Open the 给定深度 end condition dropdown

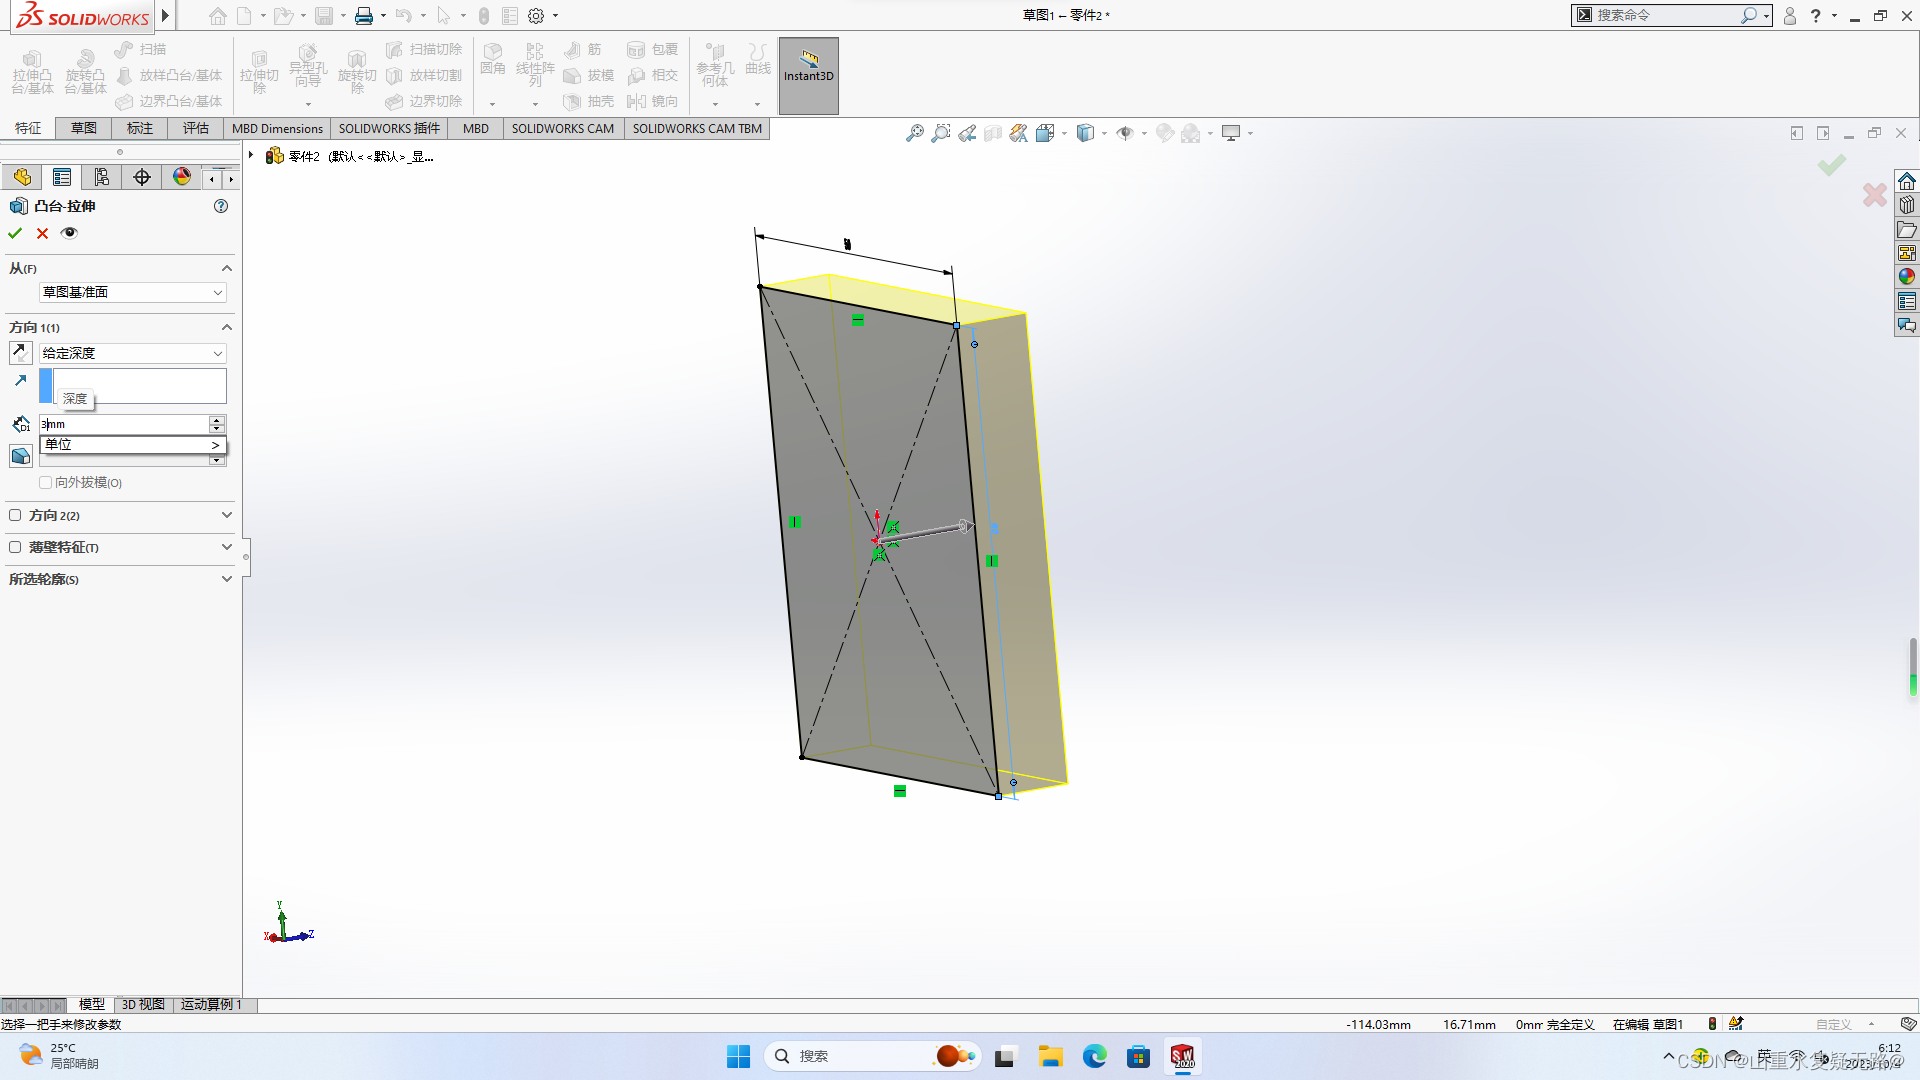[216, 353]
